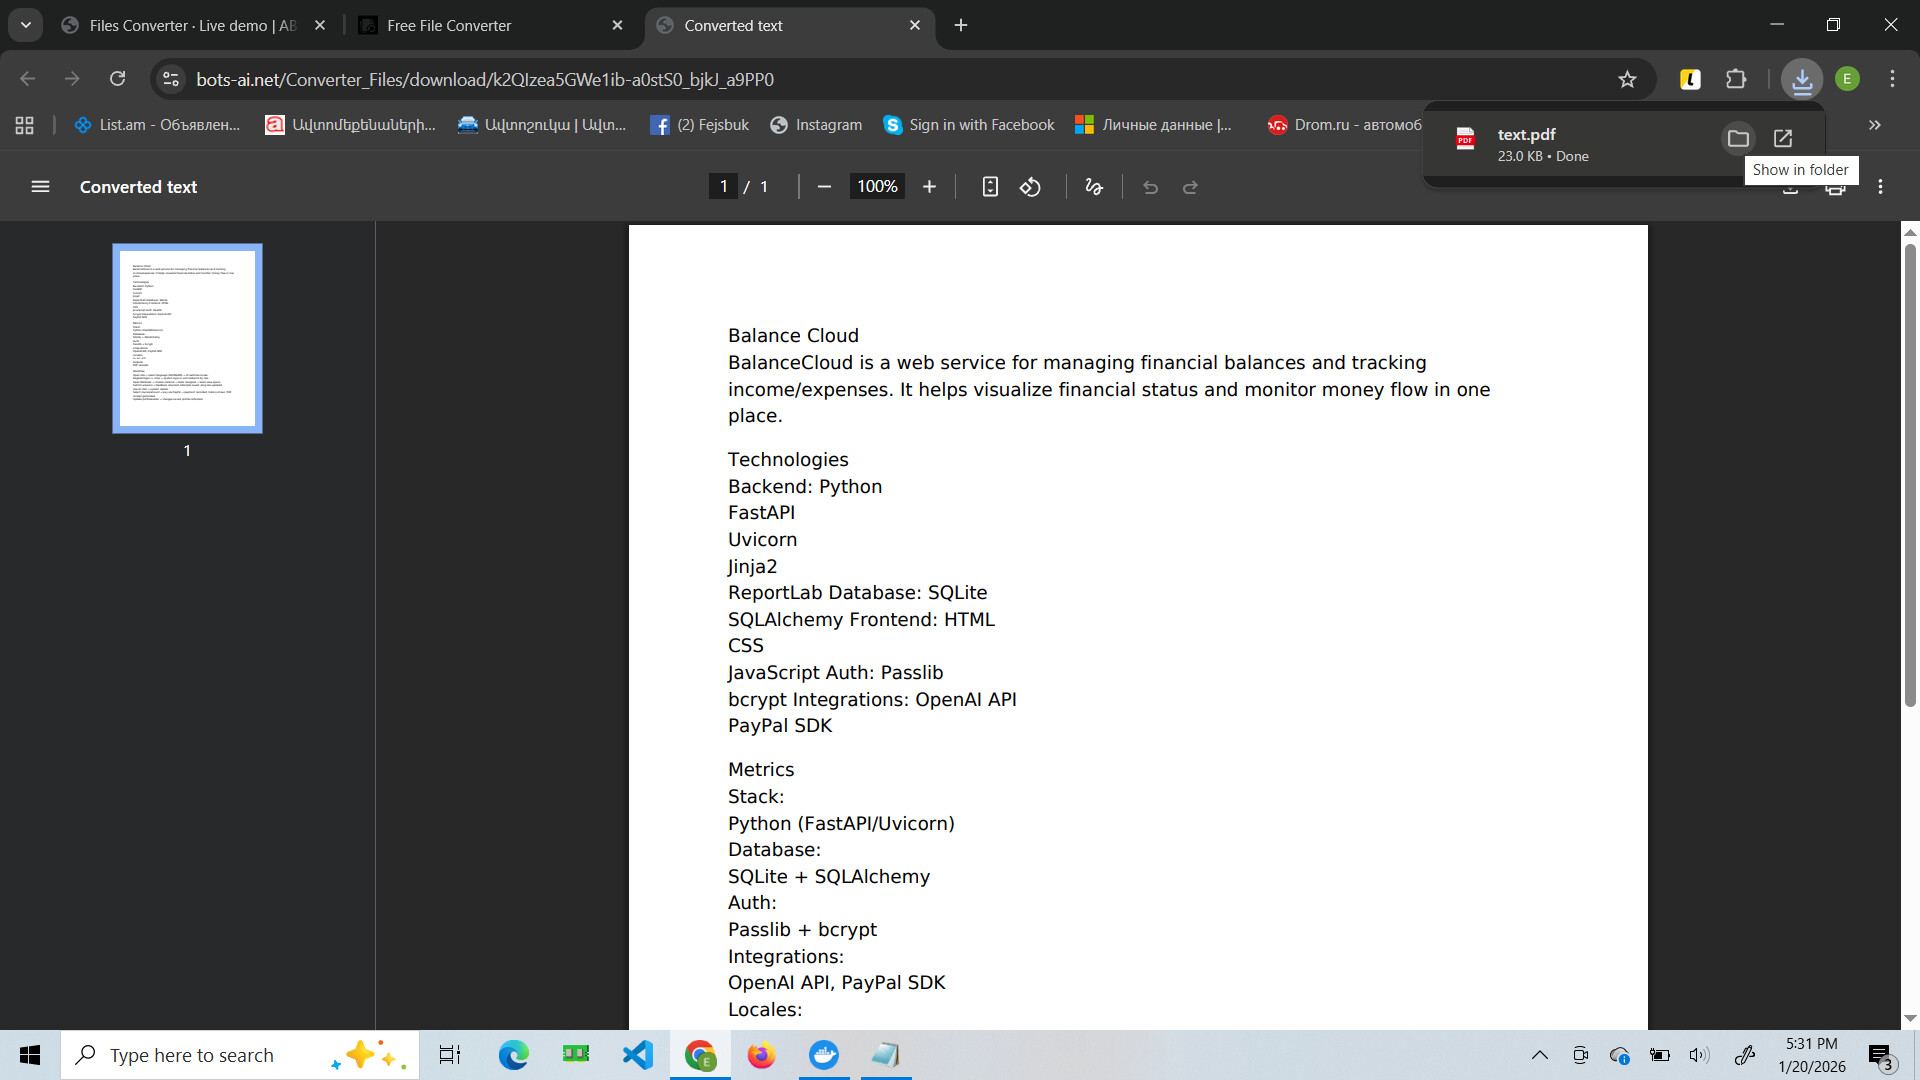Click the browser extensions puzzle icon
The height and width of the screenshot is (1080, 1920).
coord(1737,78)
